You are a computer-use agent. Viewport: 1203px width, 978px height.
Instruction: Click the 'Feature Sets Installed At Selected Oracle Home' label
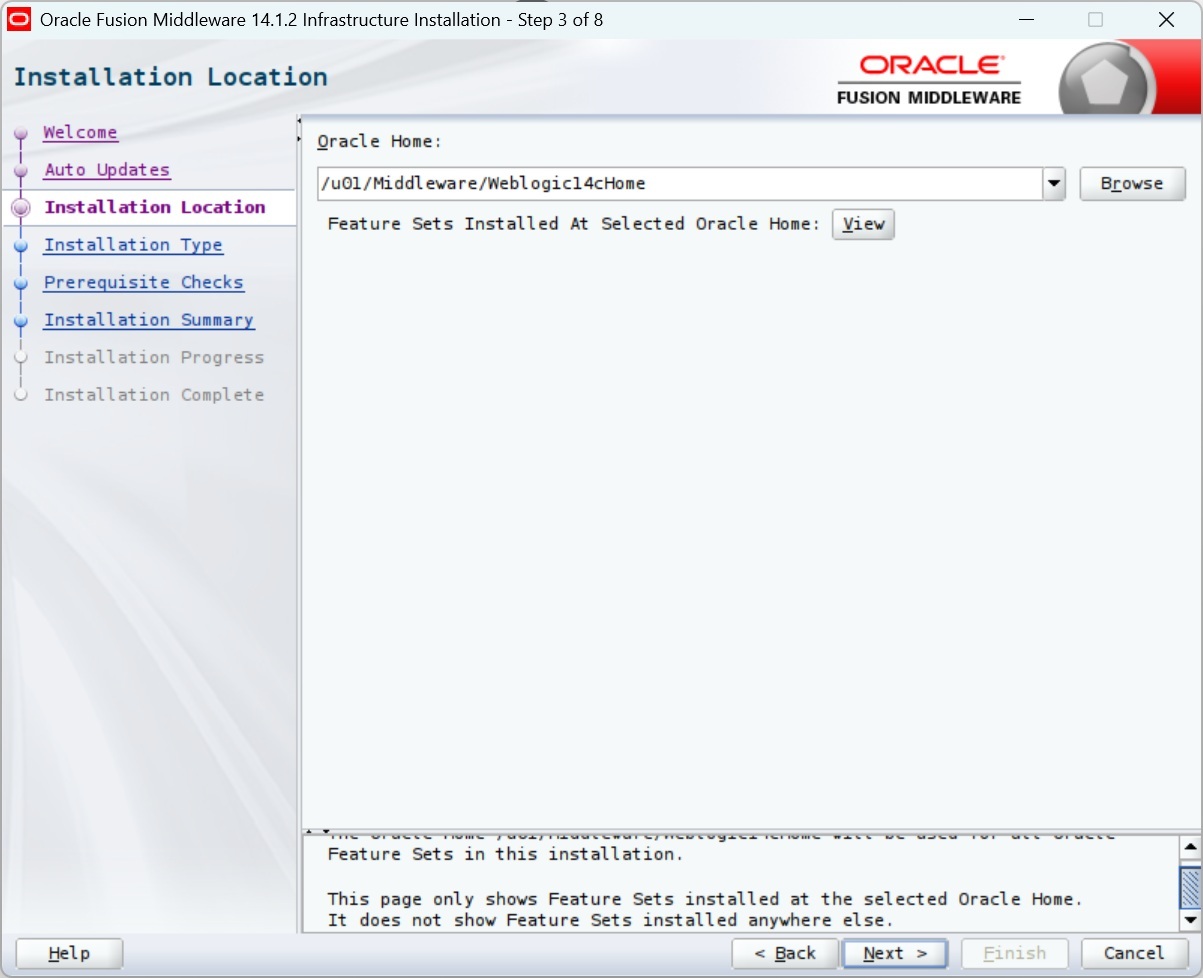pos(574,224)
